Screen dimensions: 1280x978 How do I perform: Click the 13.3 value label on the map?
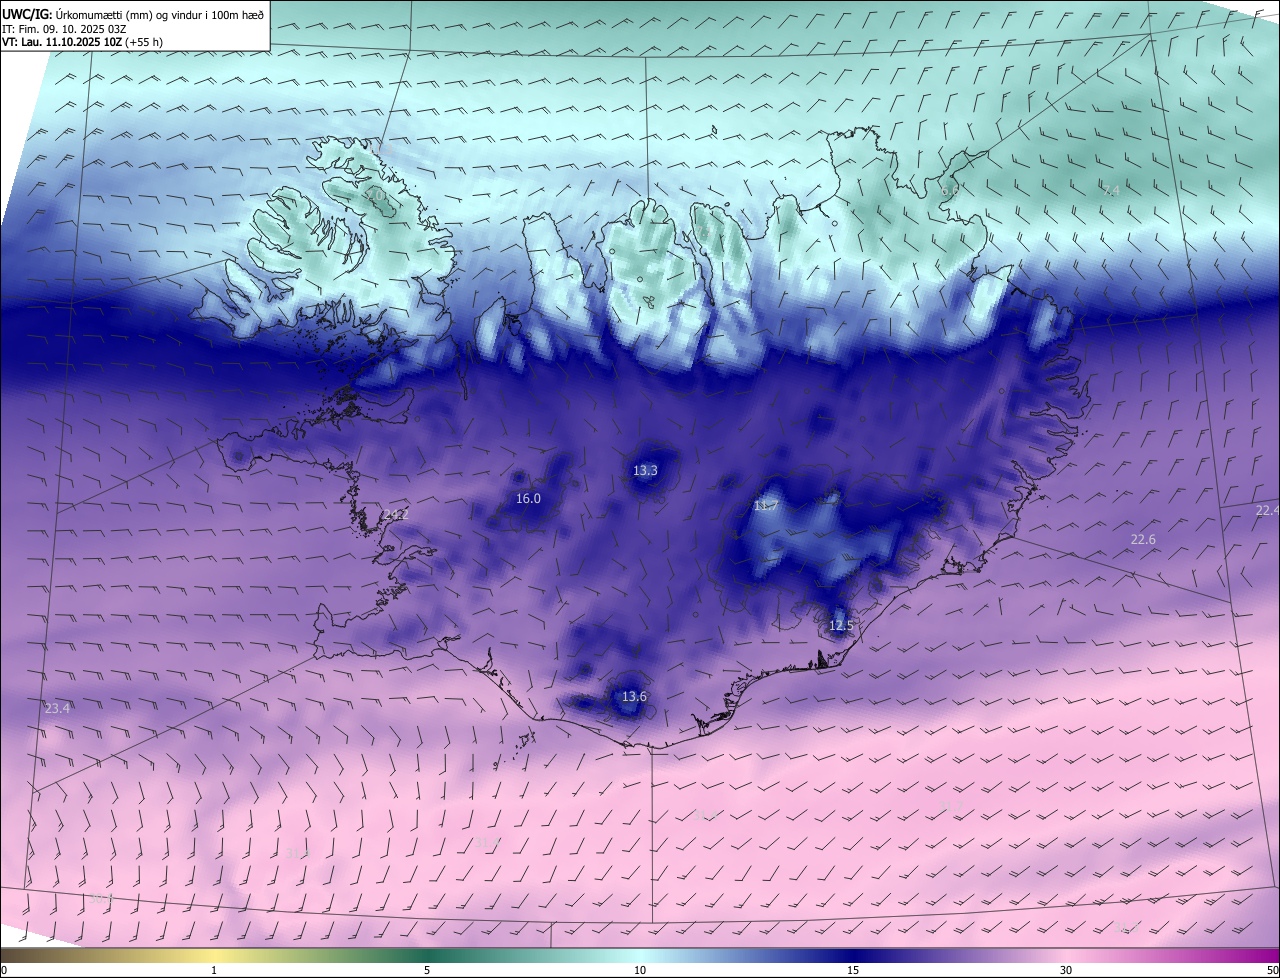tap(646, 470)
